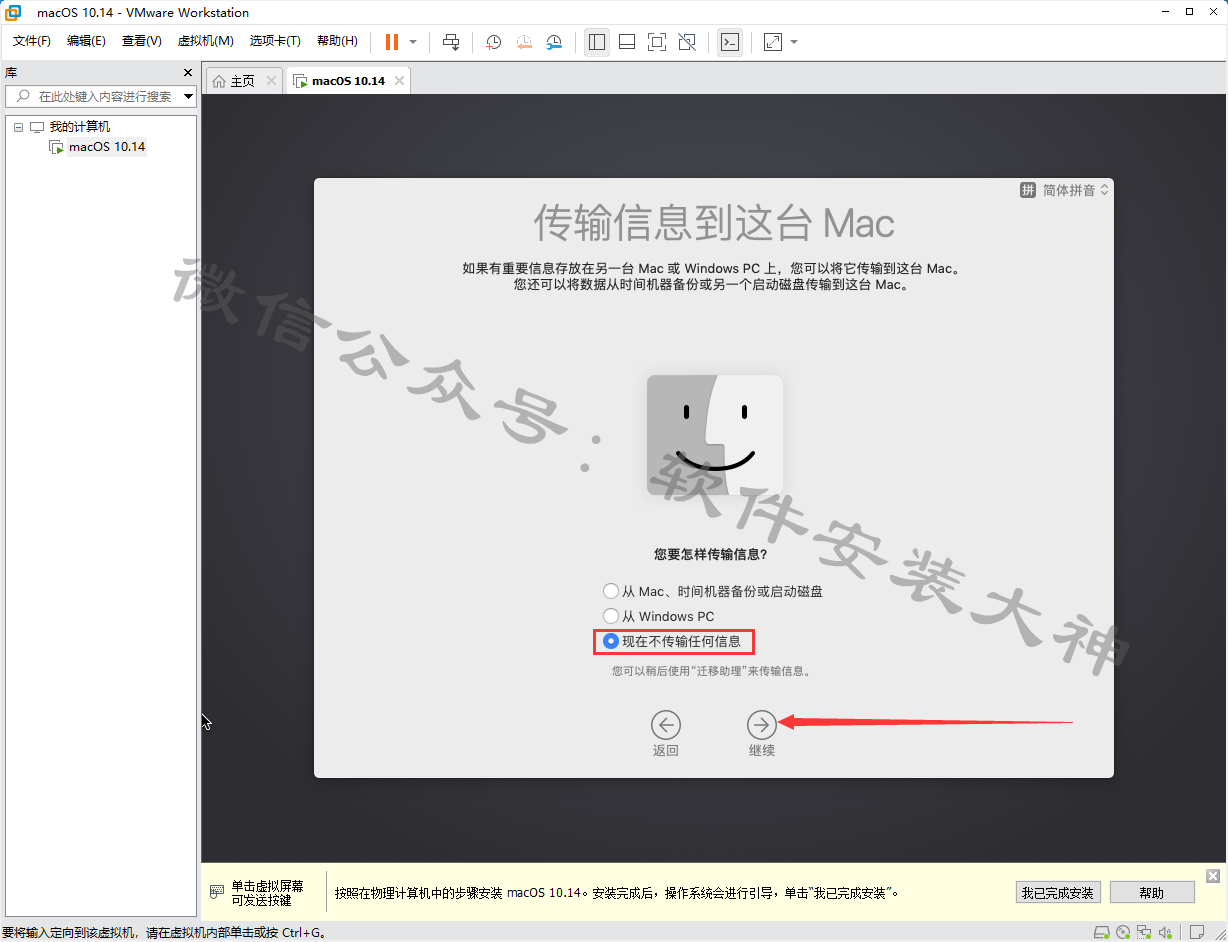Close the macOS 10.14 tab

click(x=399, y=81)
